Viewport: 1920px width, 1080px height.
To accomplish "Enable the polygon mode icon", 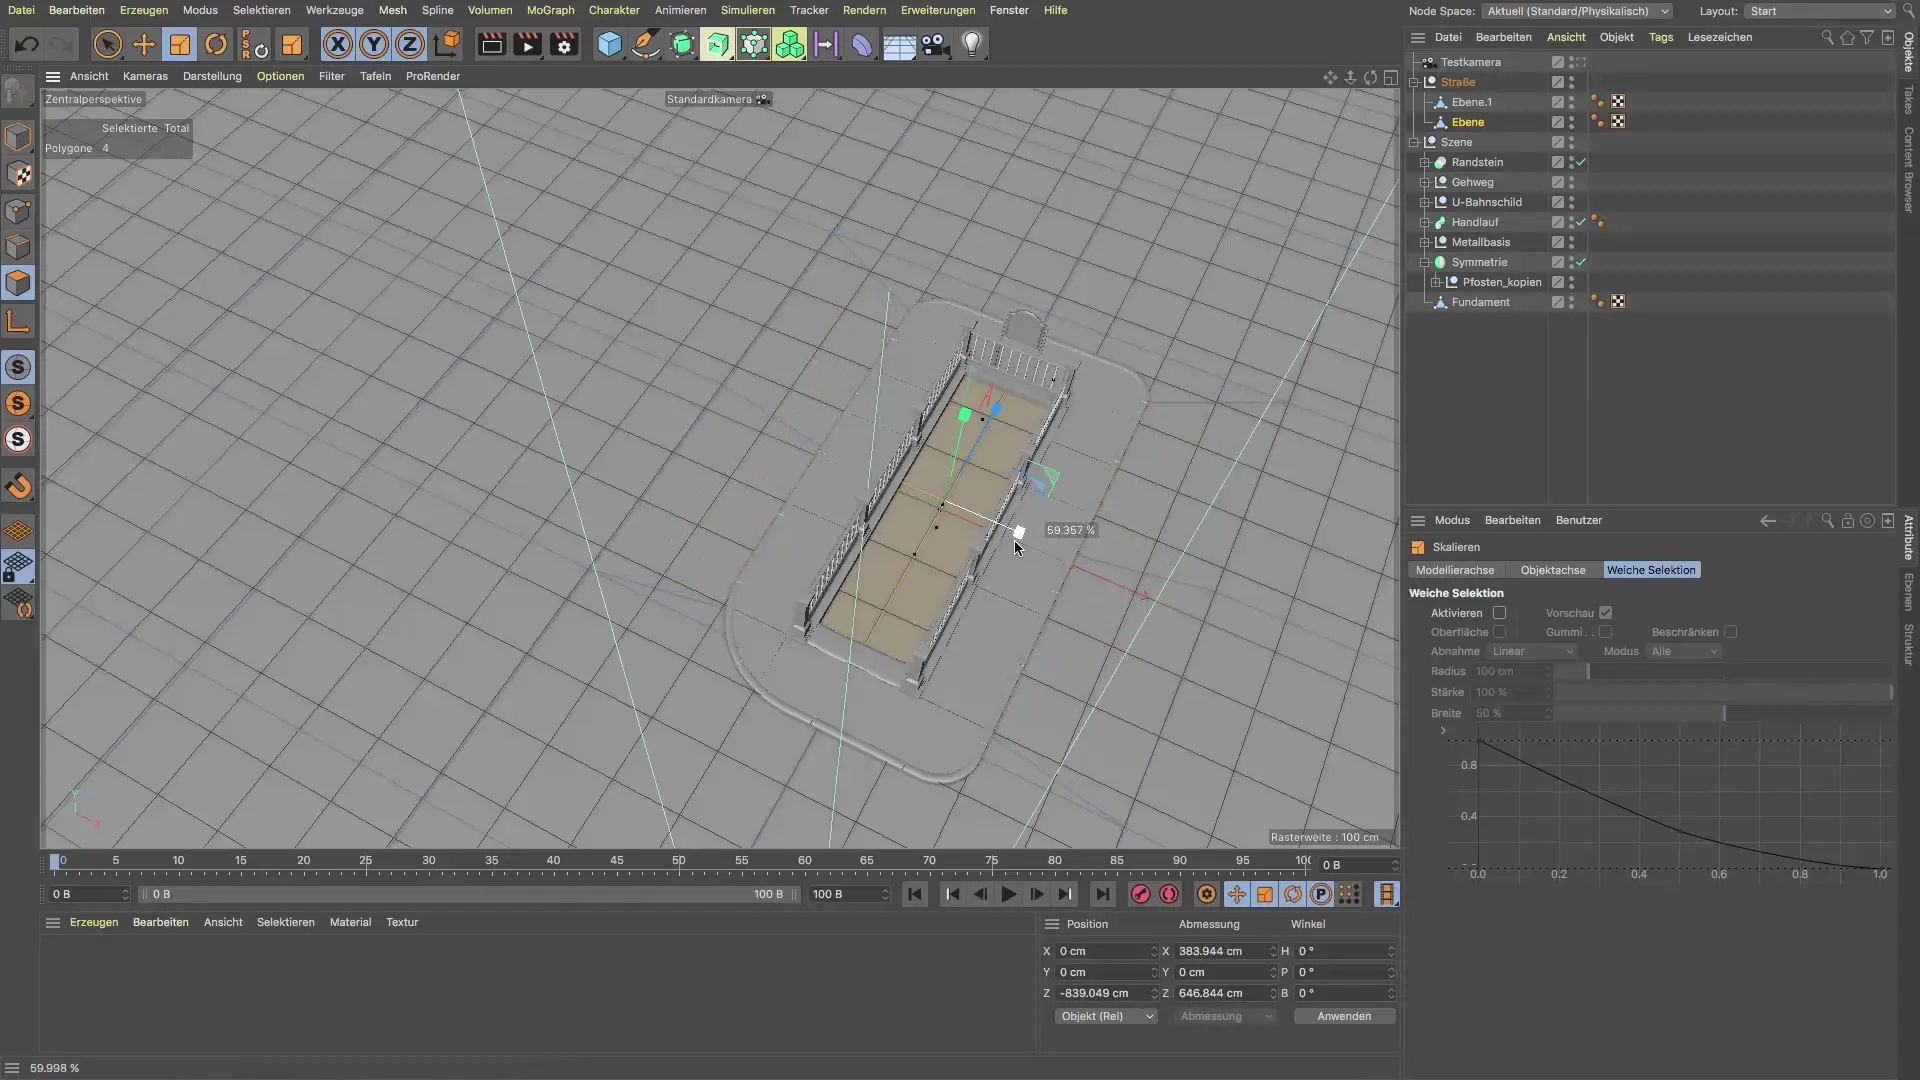I will [x=18, y=283].
